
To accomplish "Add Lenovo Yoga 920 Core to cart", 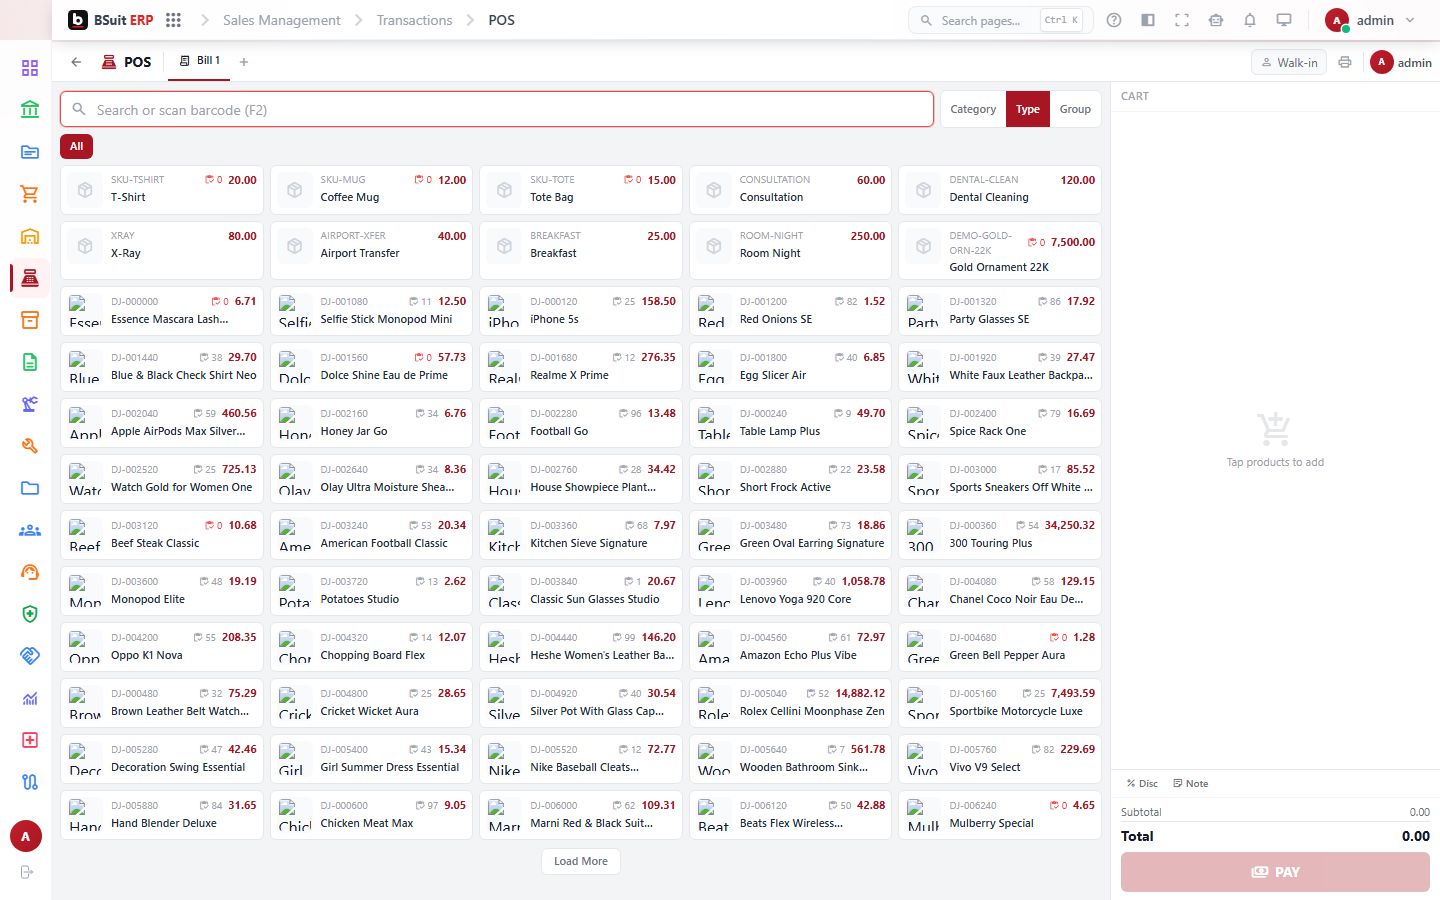I will pos(790,590).
